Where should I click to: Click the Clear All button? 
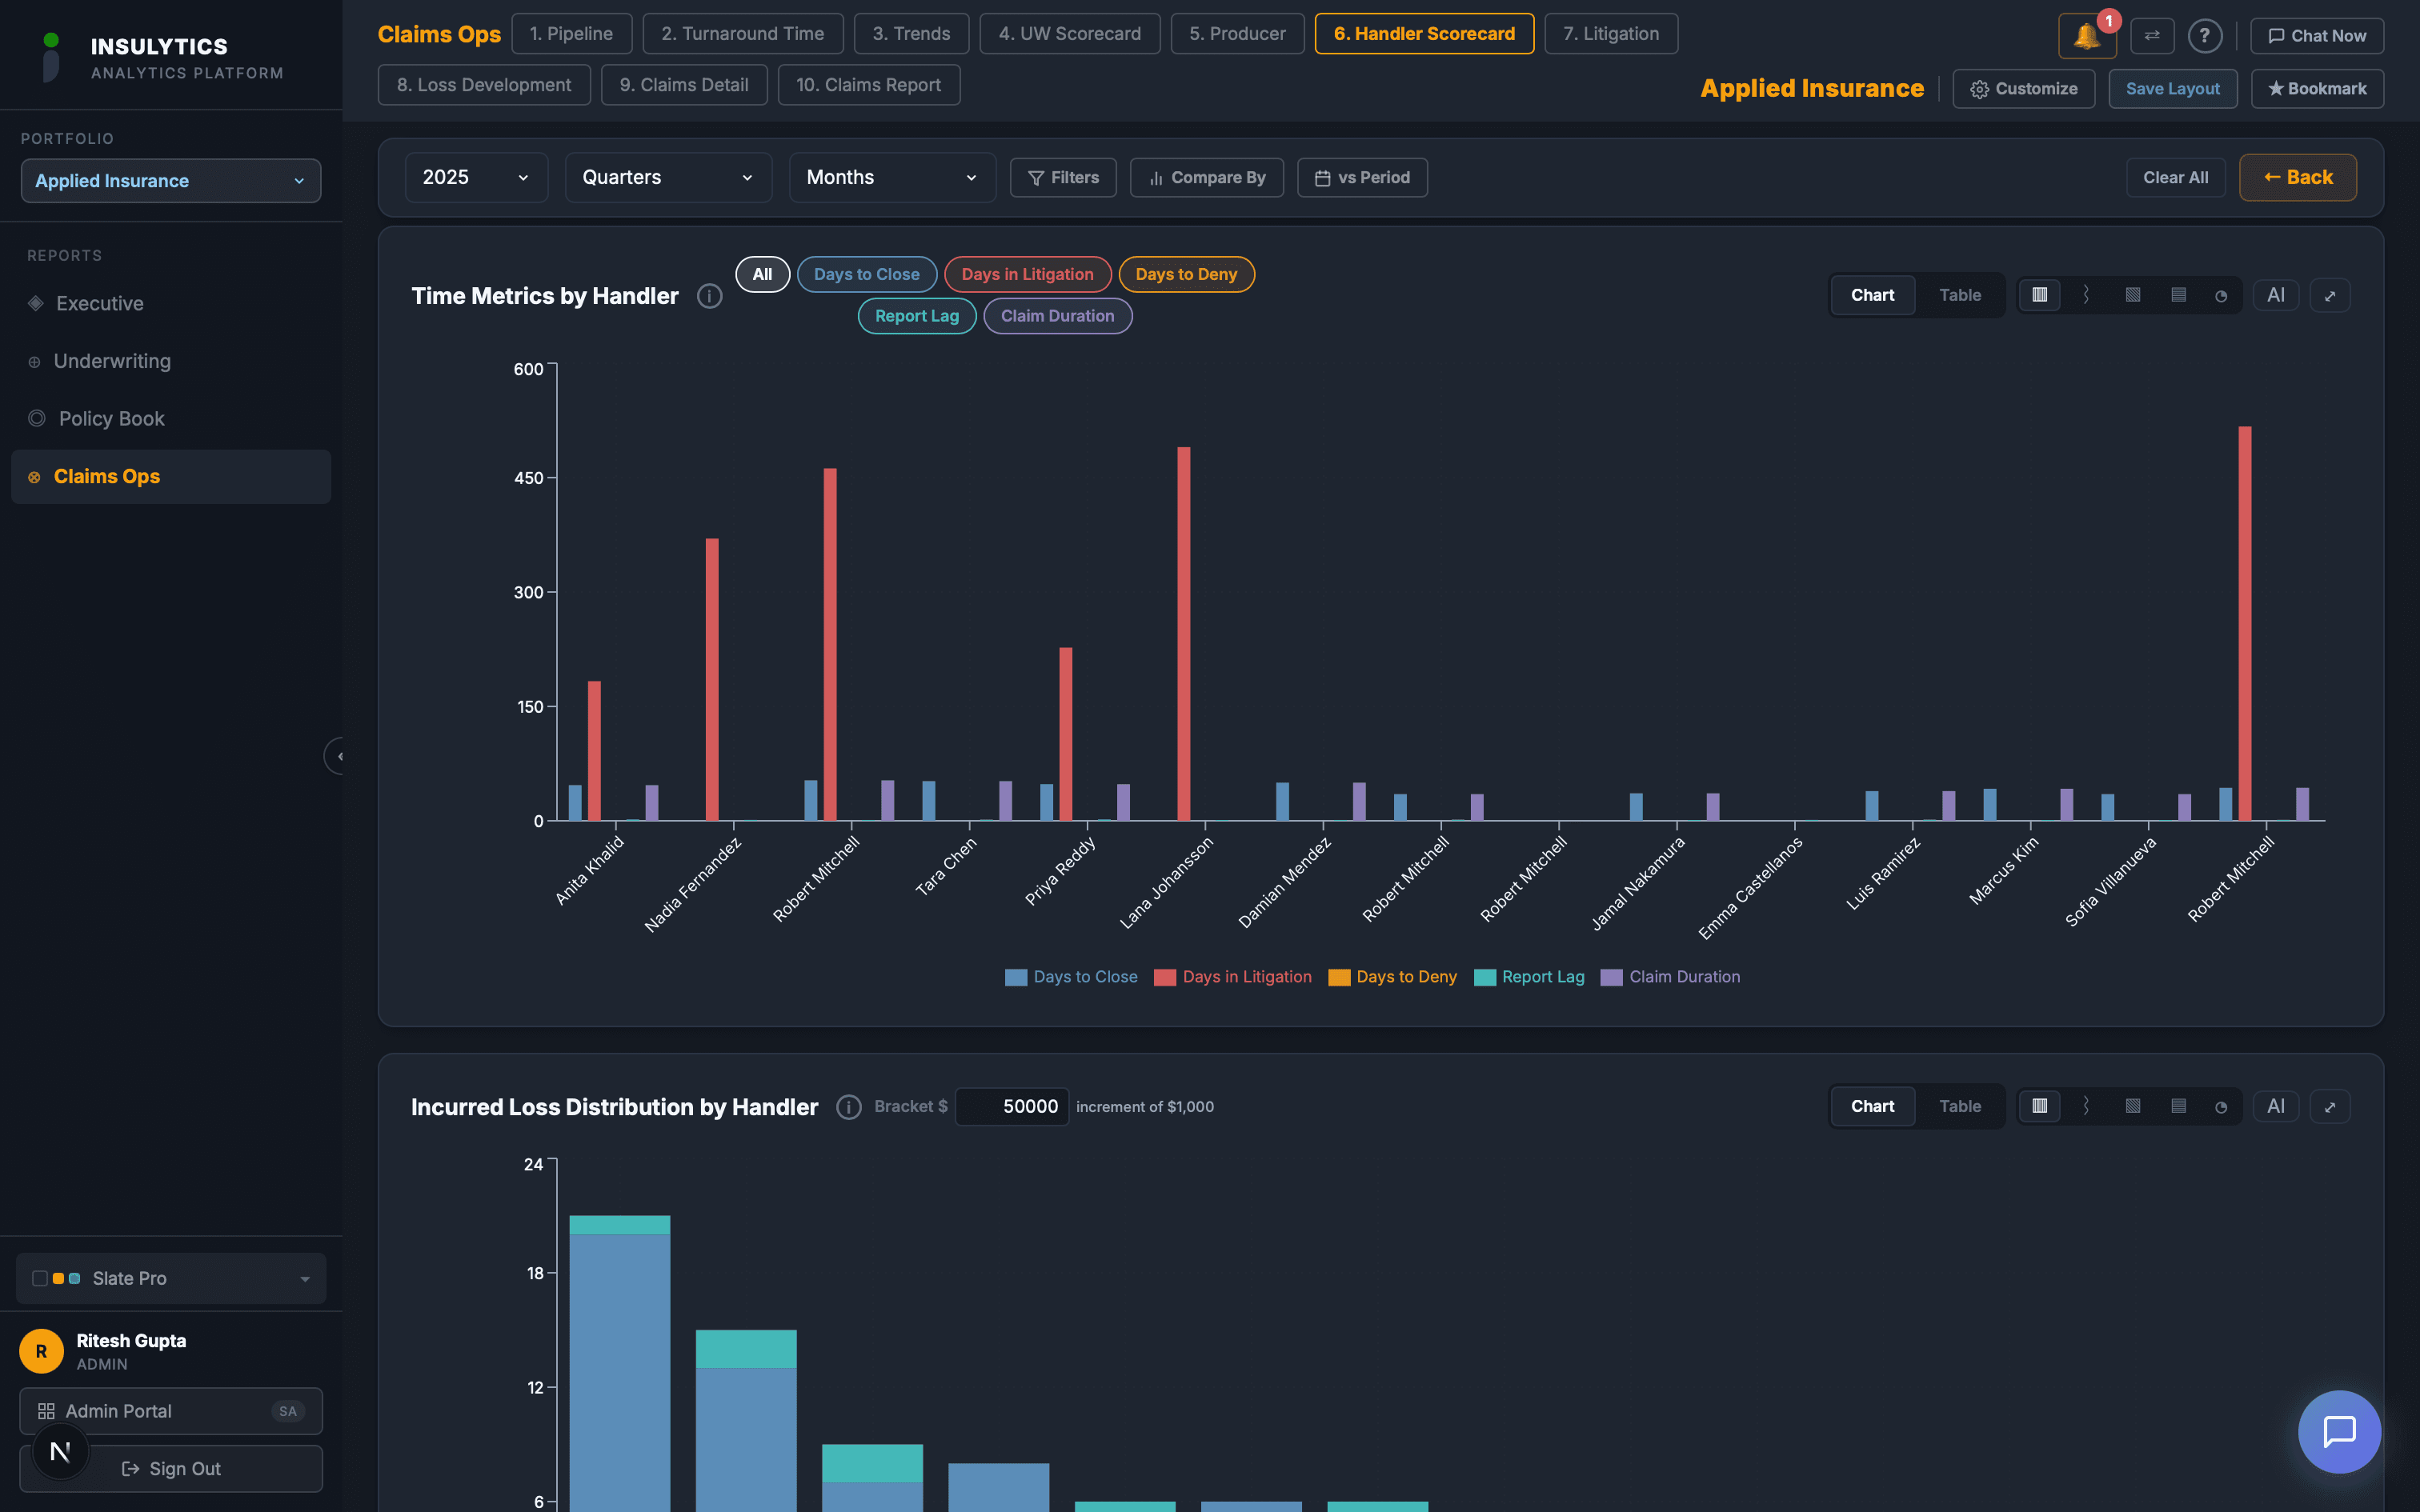click(2175, 177)
